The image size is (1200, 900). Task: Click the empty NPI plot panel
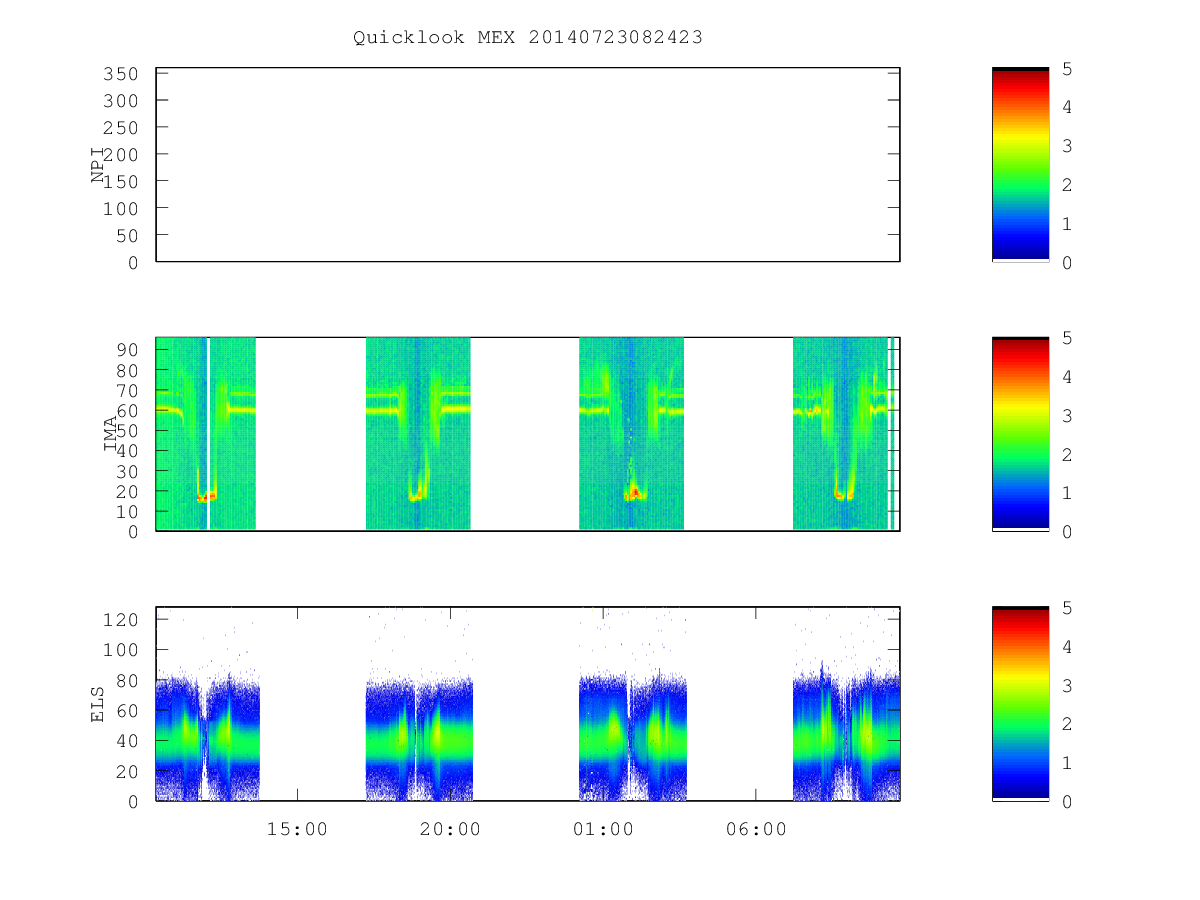528,165
